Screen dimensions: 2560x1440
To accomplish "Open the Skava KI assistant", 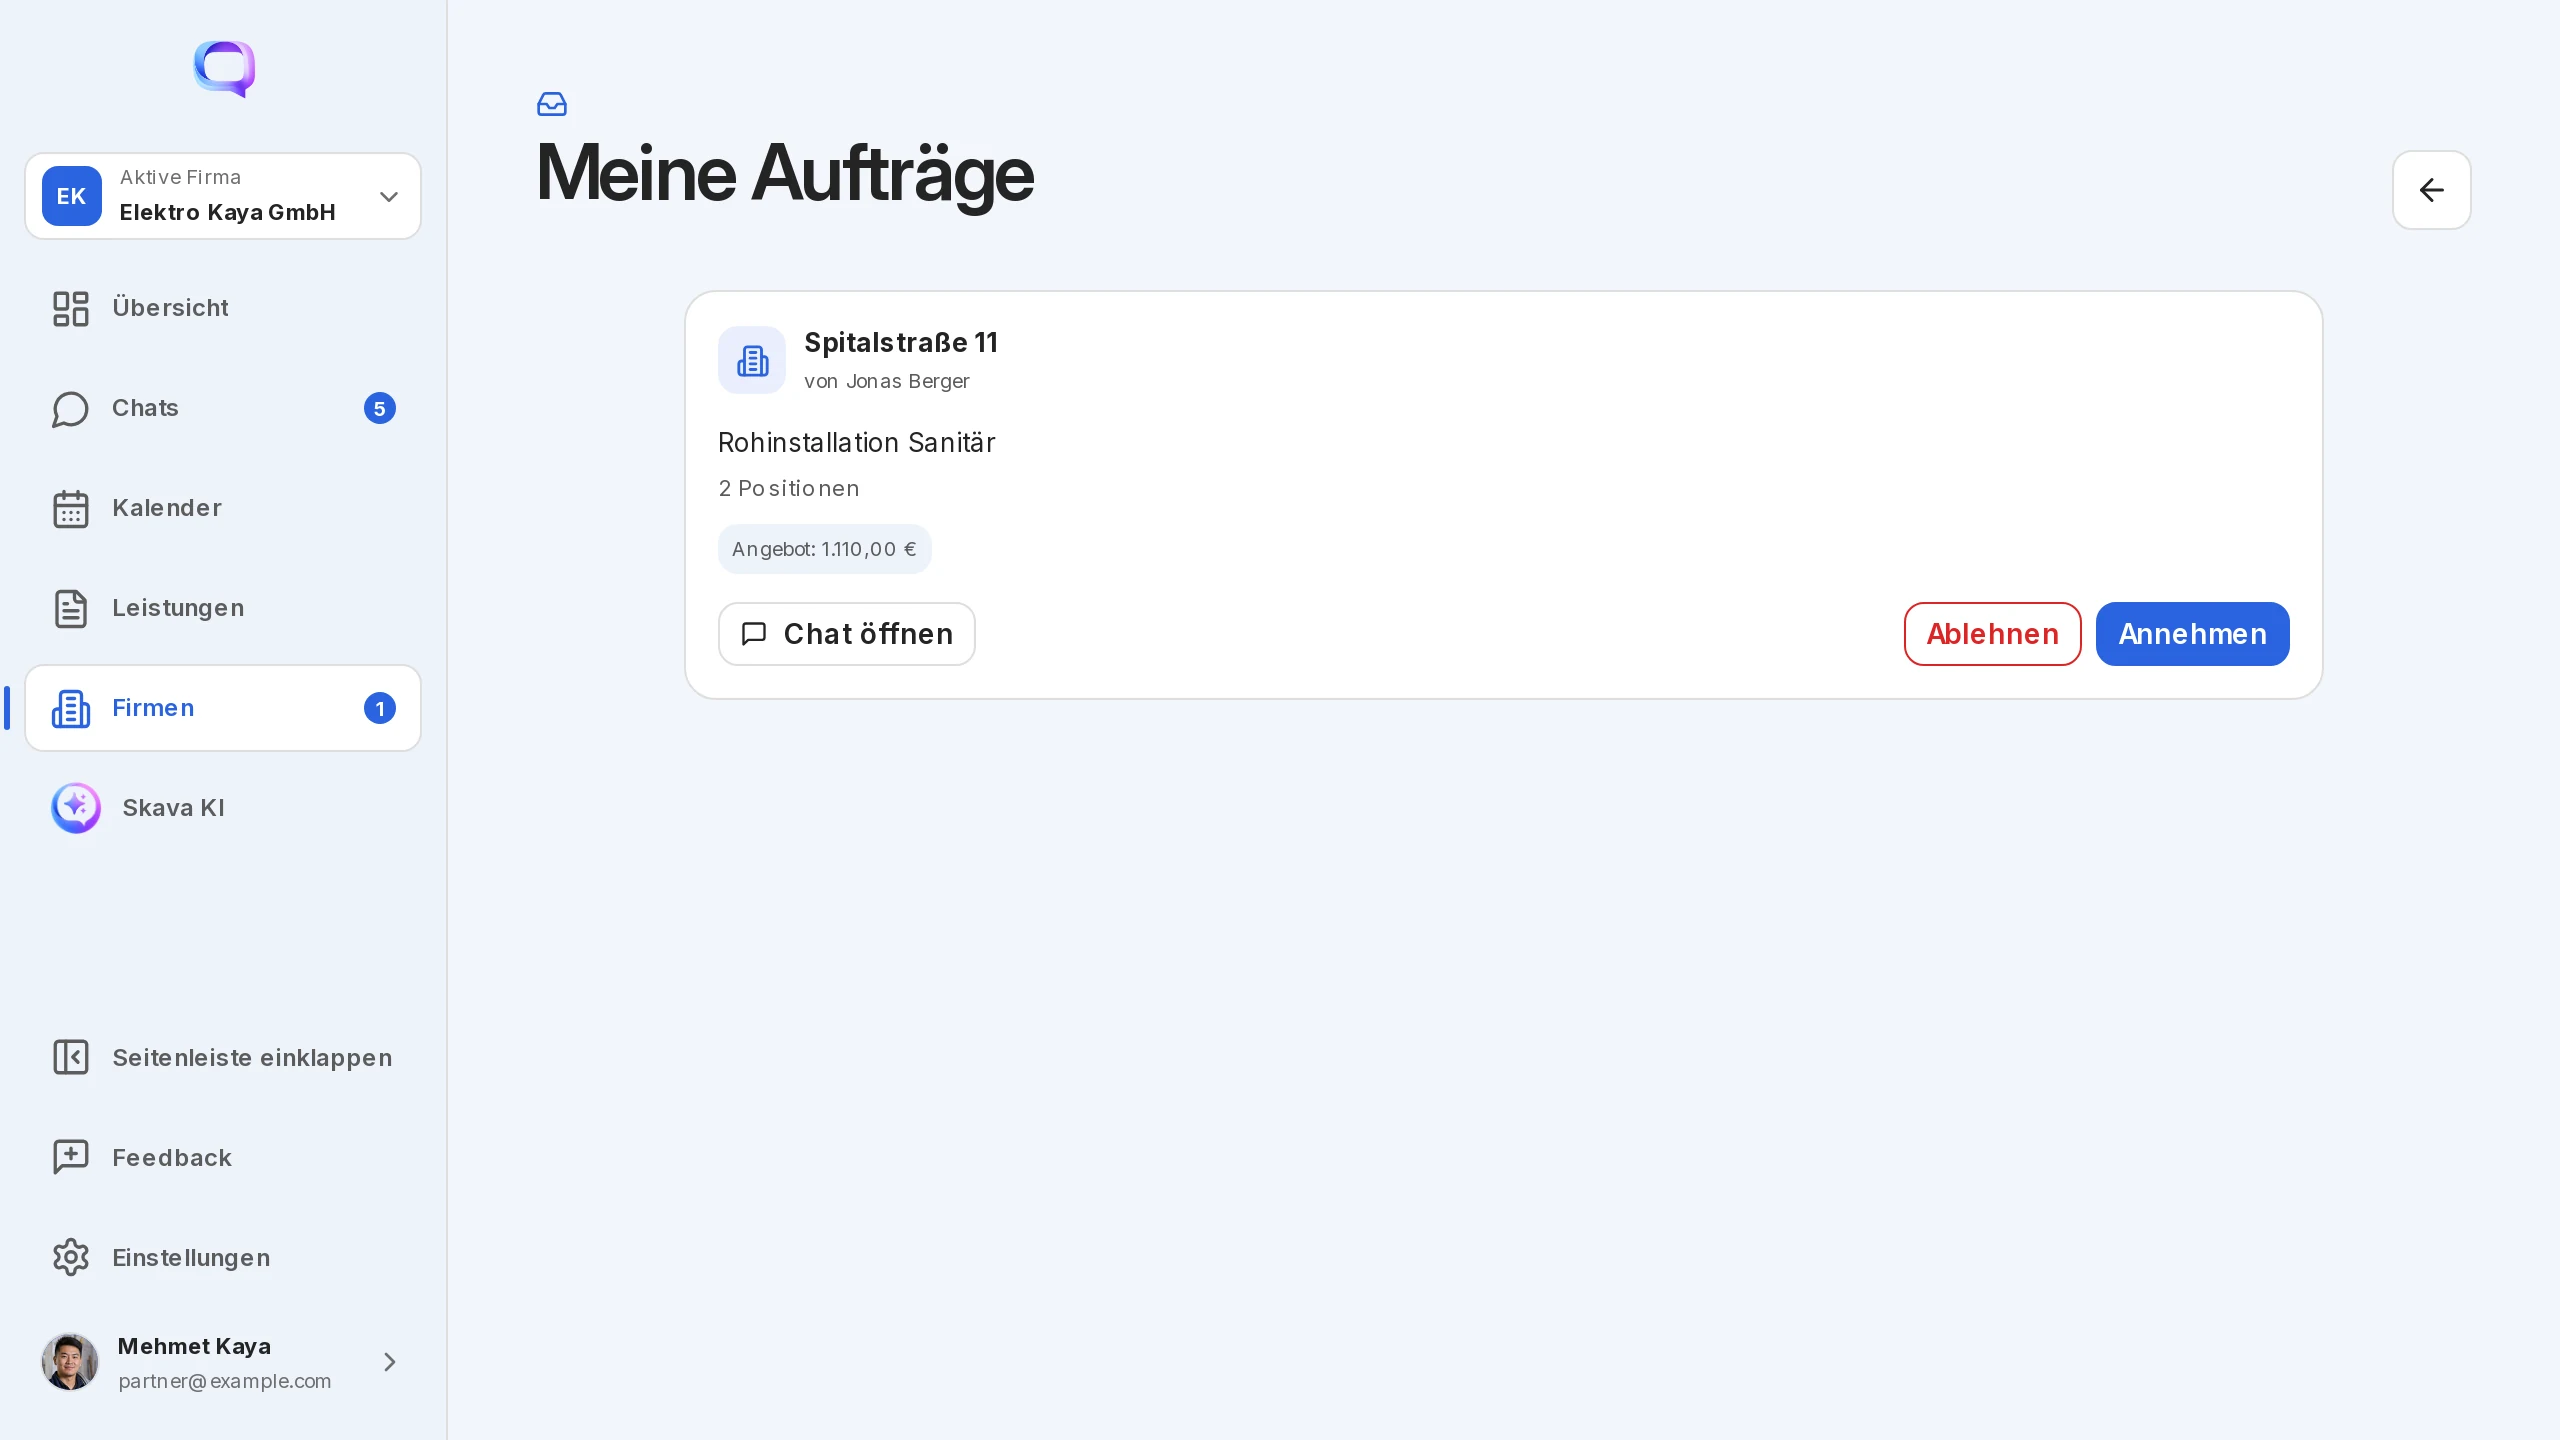I will point(223,808).
